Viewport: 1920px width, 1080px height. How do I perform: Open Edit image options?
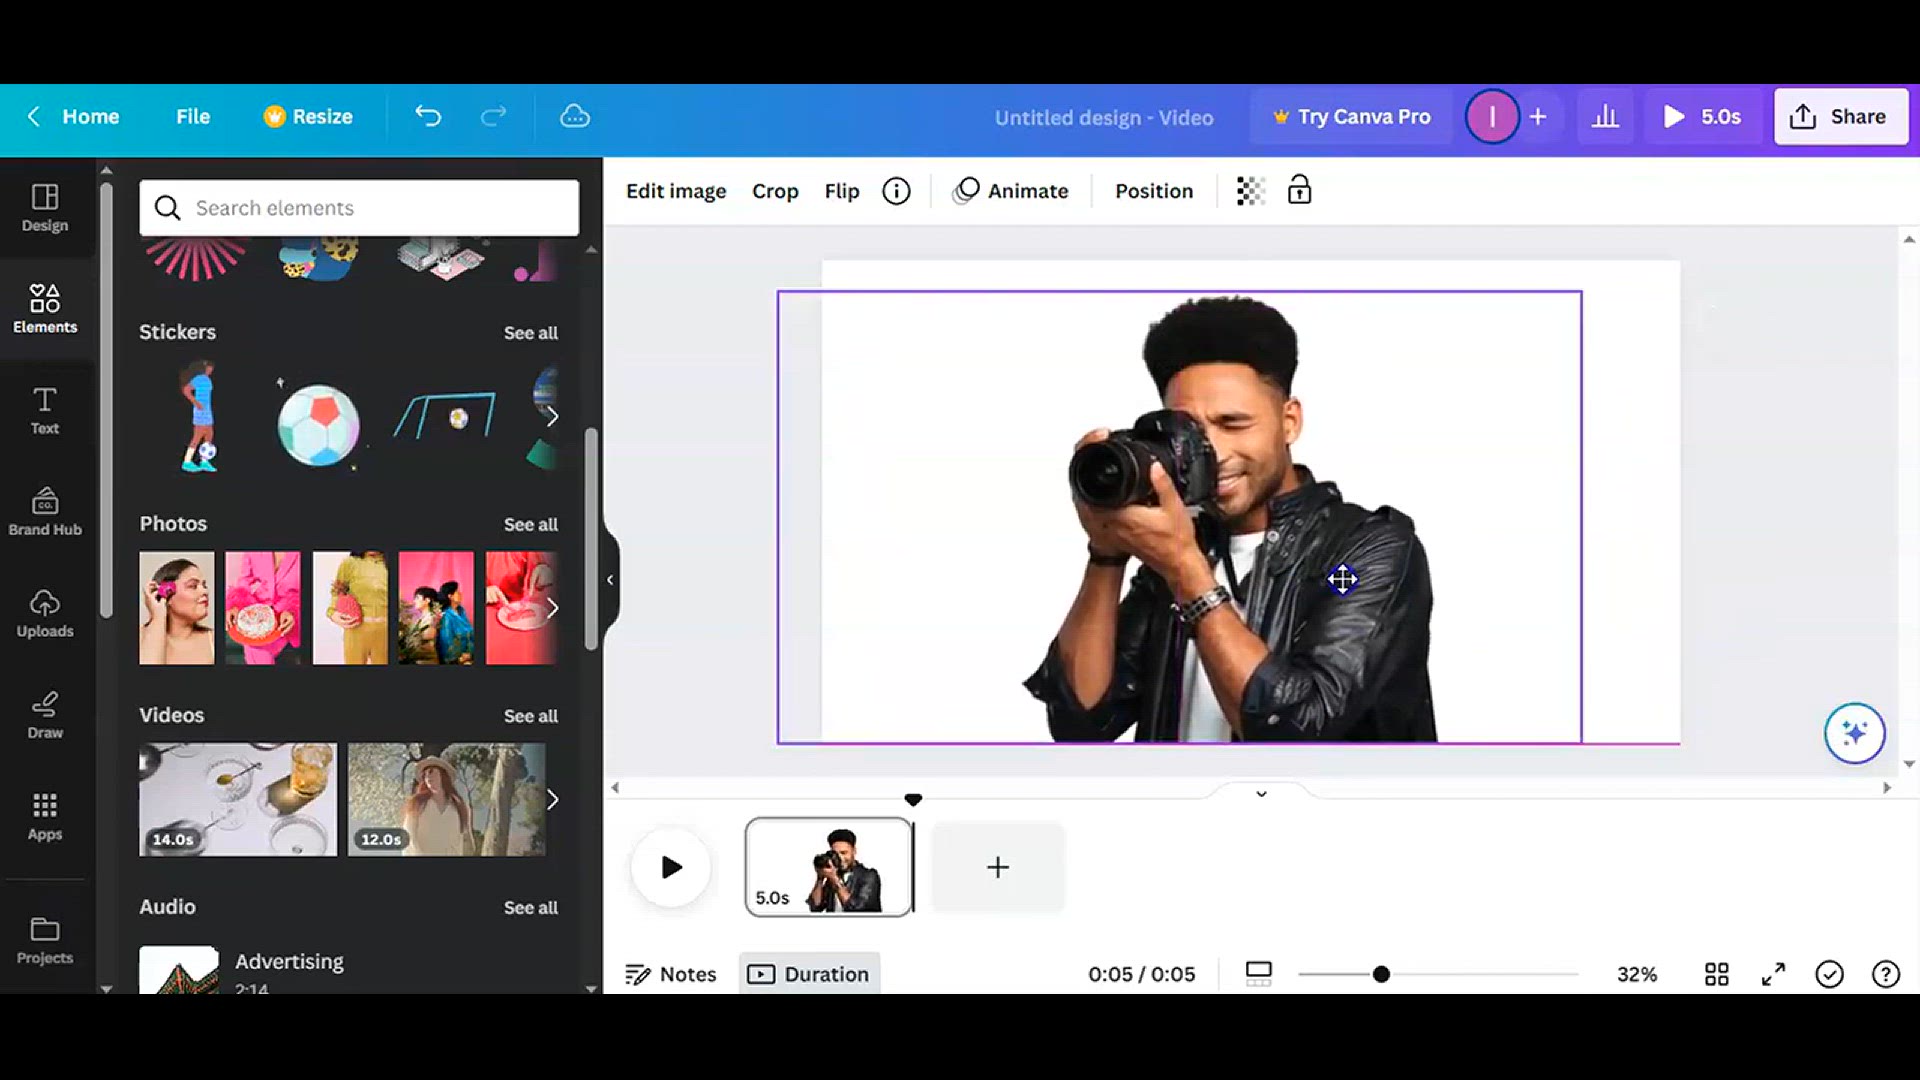click(676, 191)
